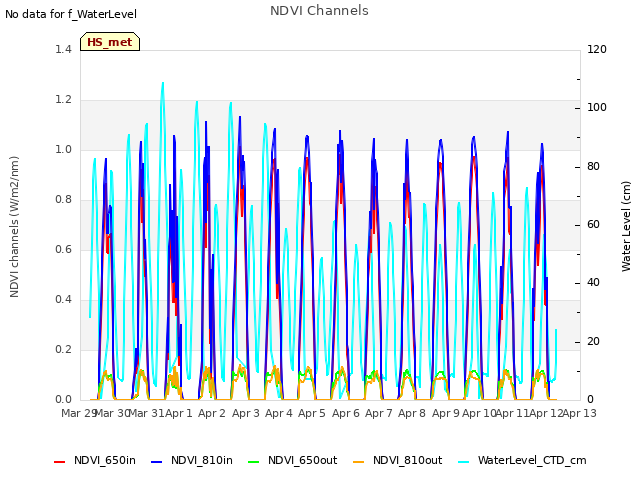Click the NDVI Channels chart title
This screenshot has height=480, width=640.
coord(319,10)
